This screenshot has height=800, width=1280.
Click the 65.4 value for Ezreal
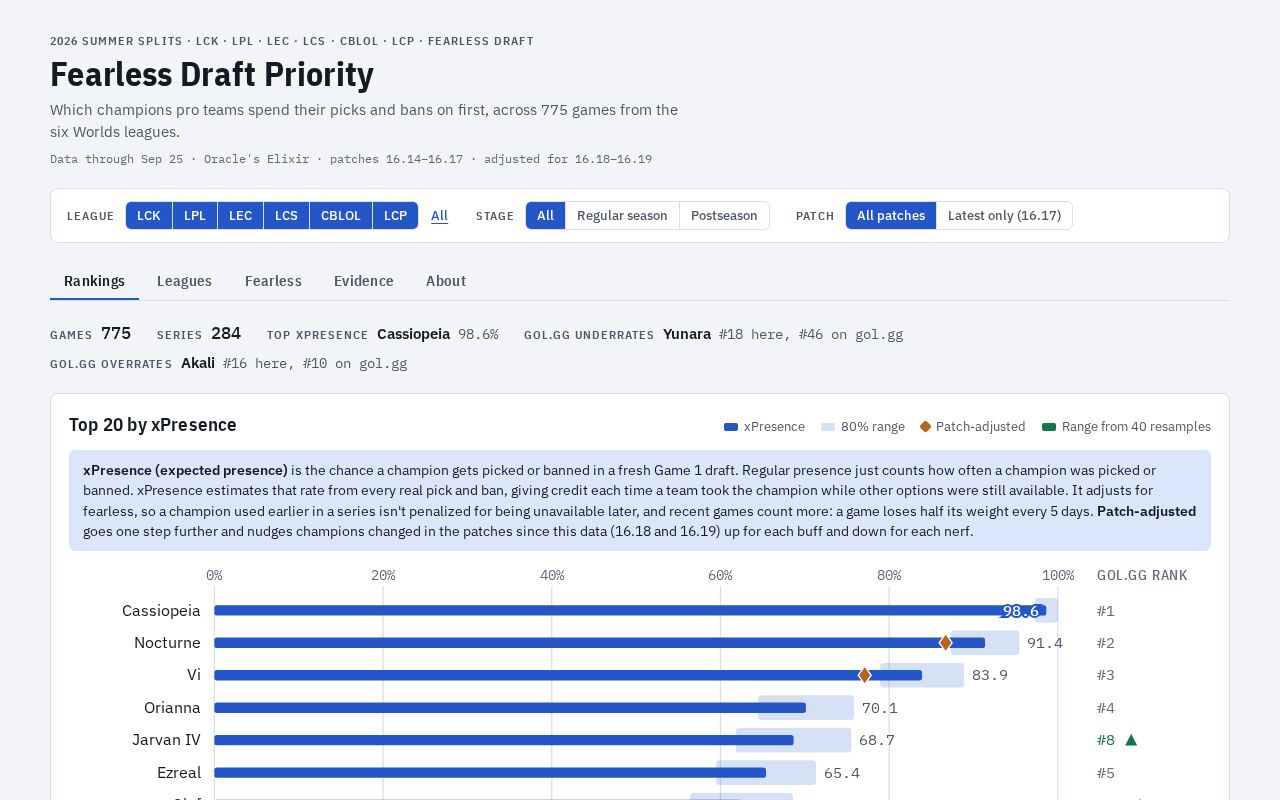[842, 773]
